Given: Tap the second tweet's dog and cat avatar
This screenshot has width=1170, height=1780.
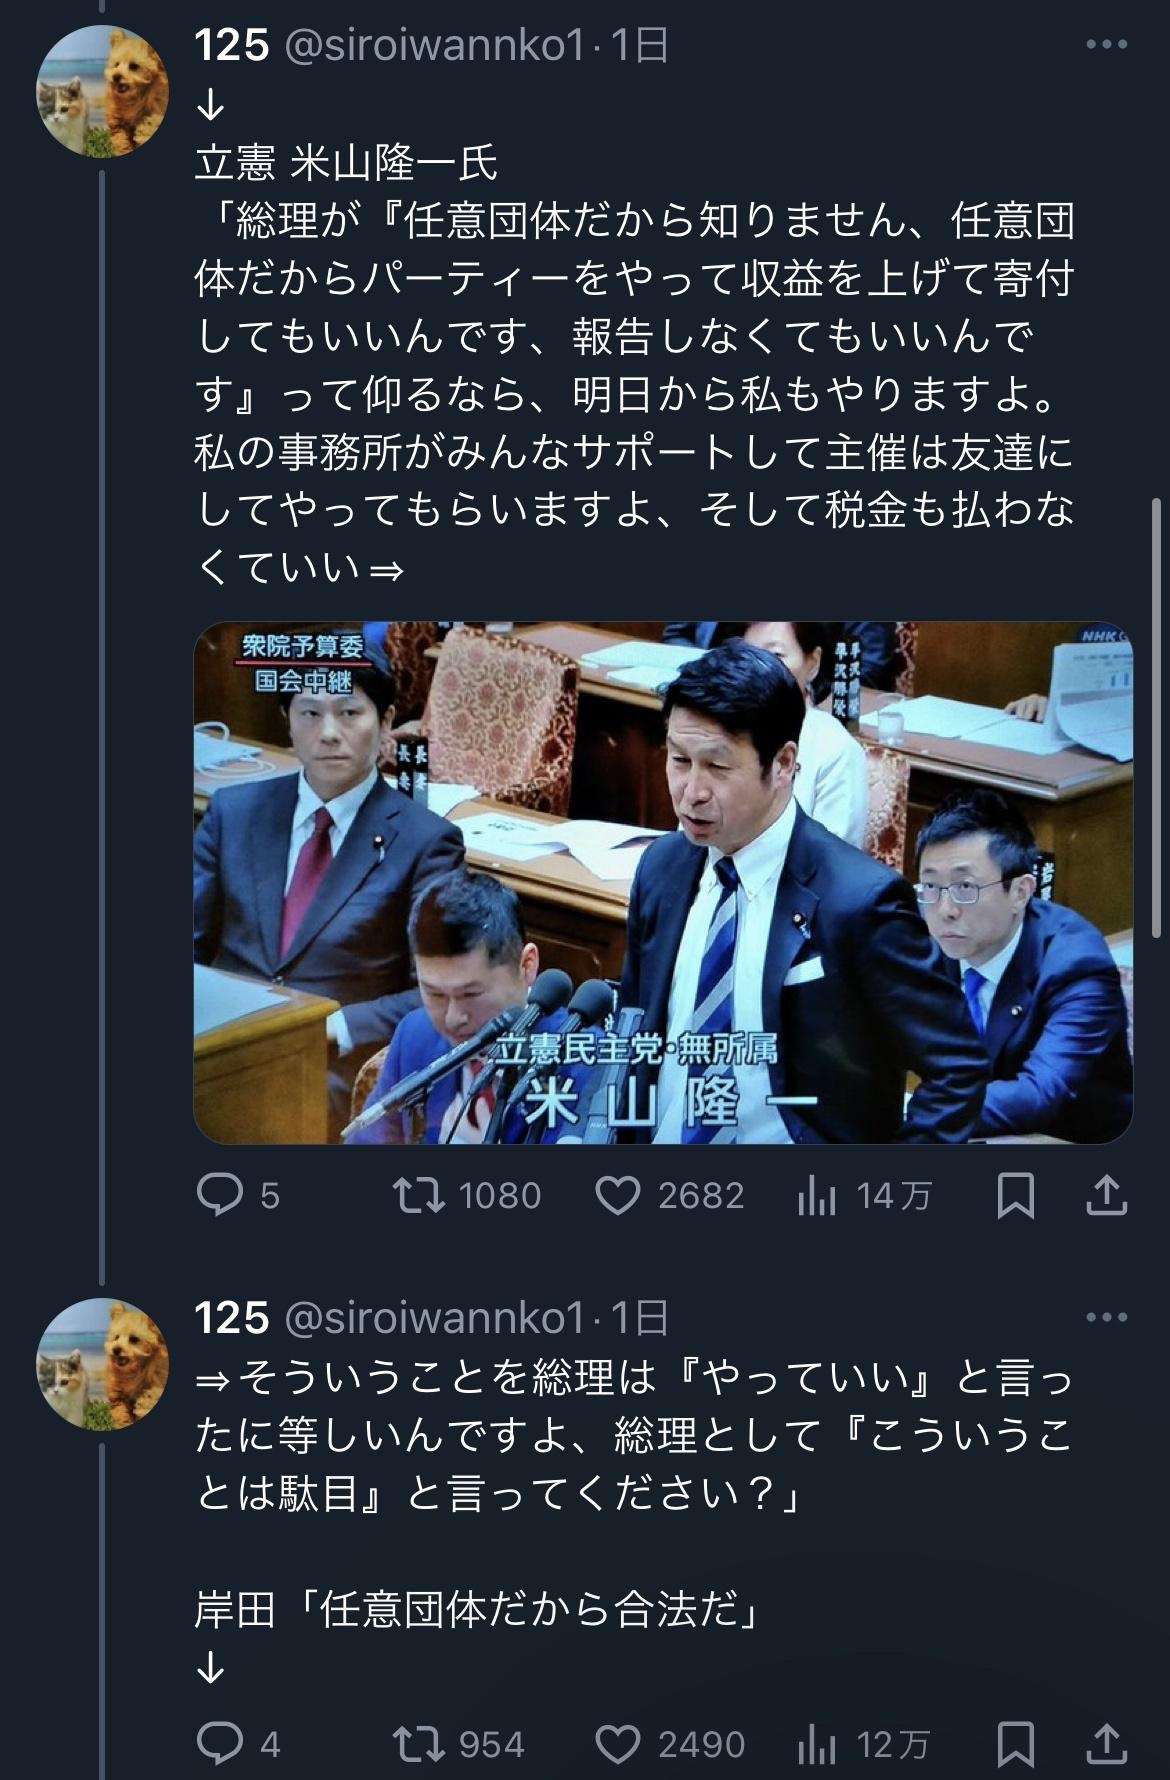Looking at the screenshot, I should (x=102, y=1364).
